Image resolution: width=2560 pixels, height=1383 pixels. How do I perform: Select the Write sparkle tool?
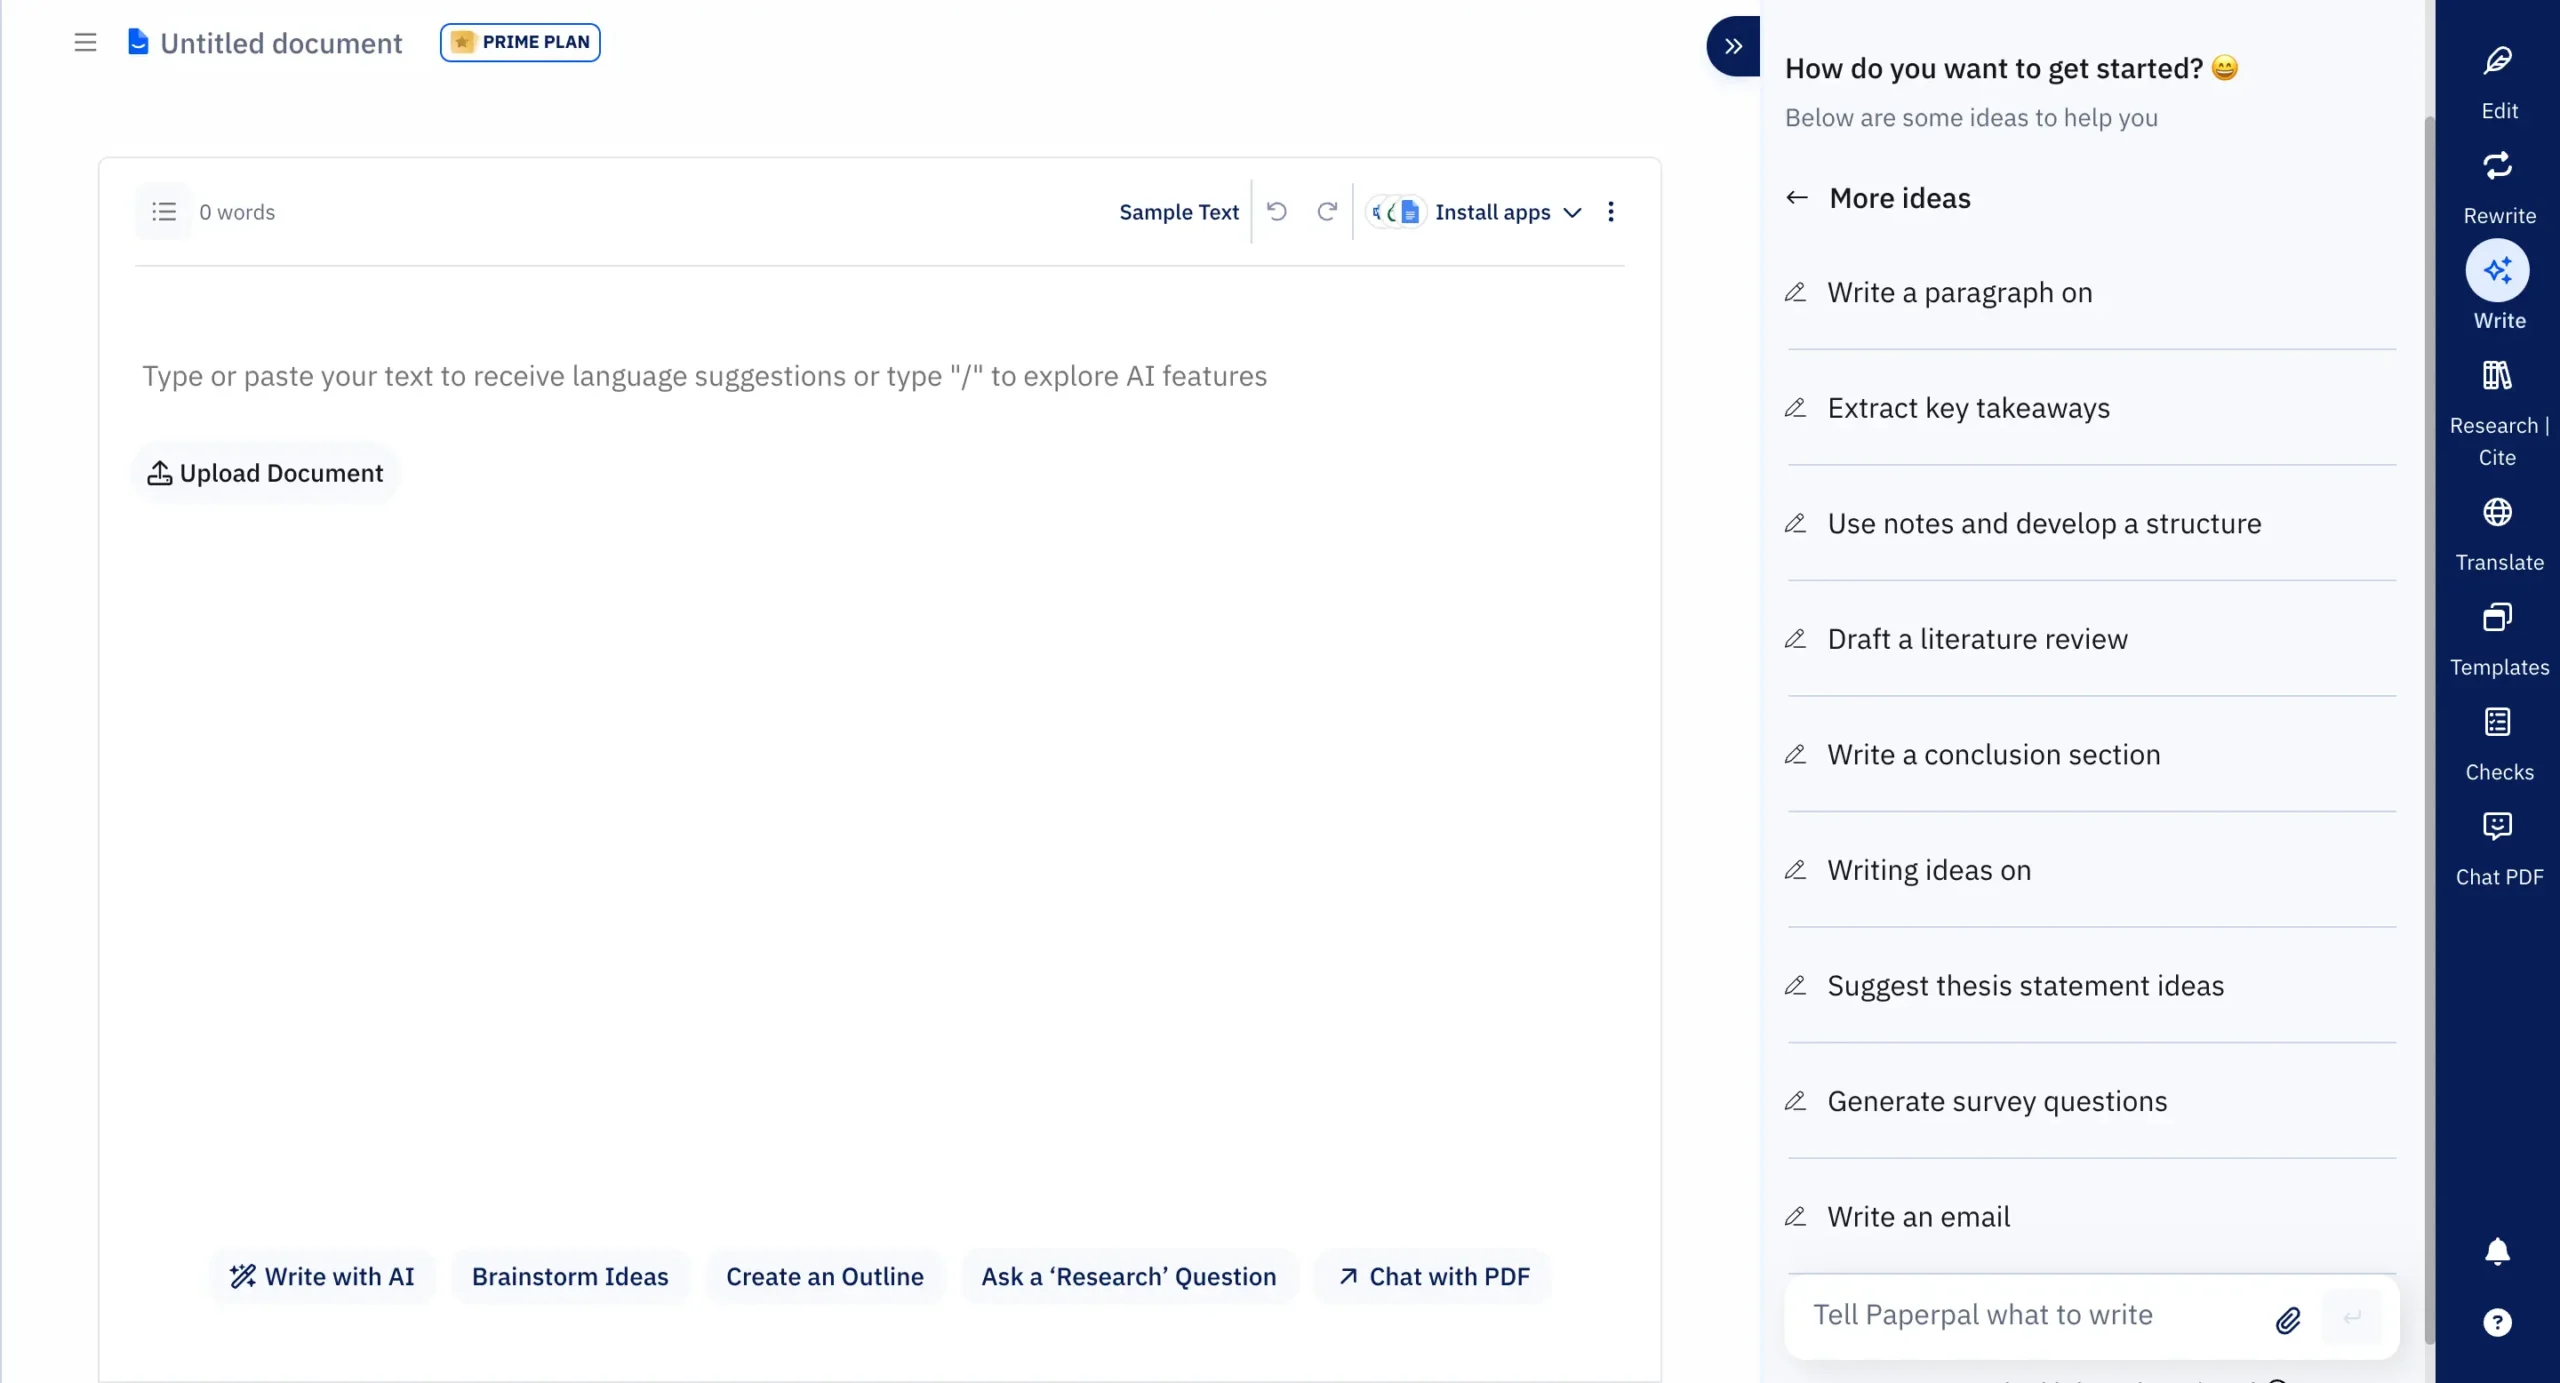(2498, 286)
